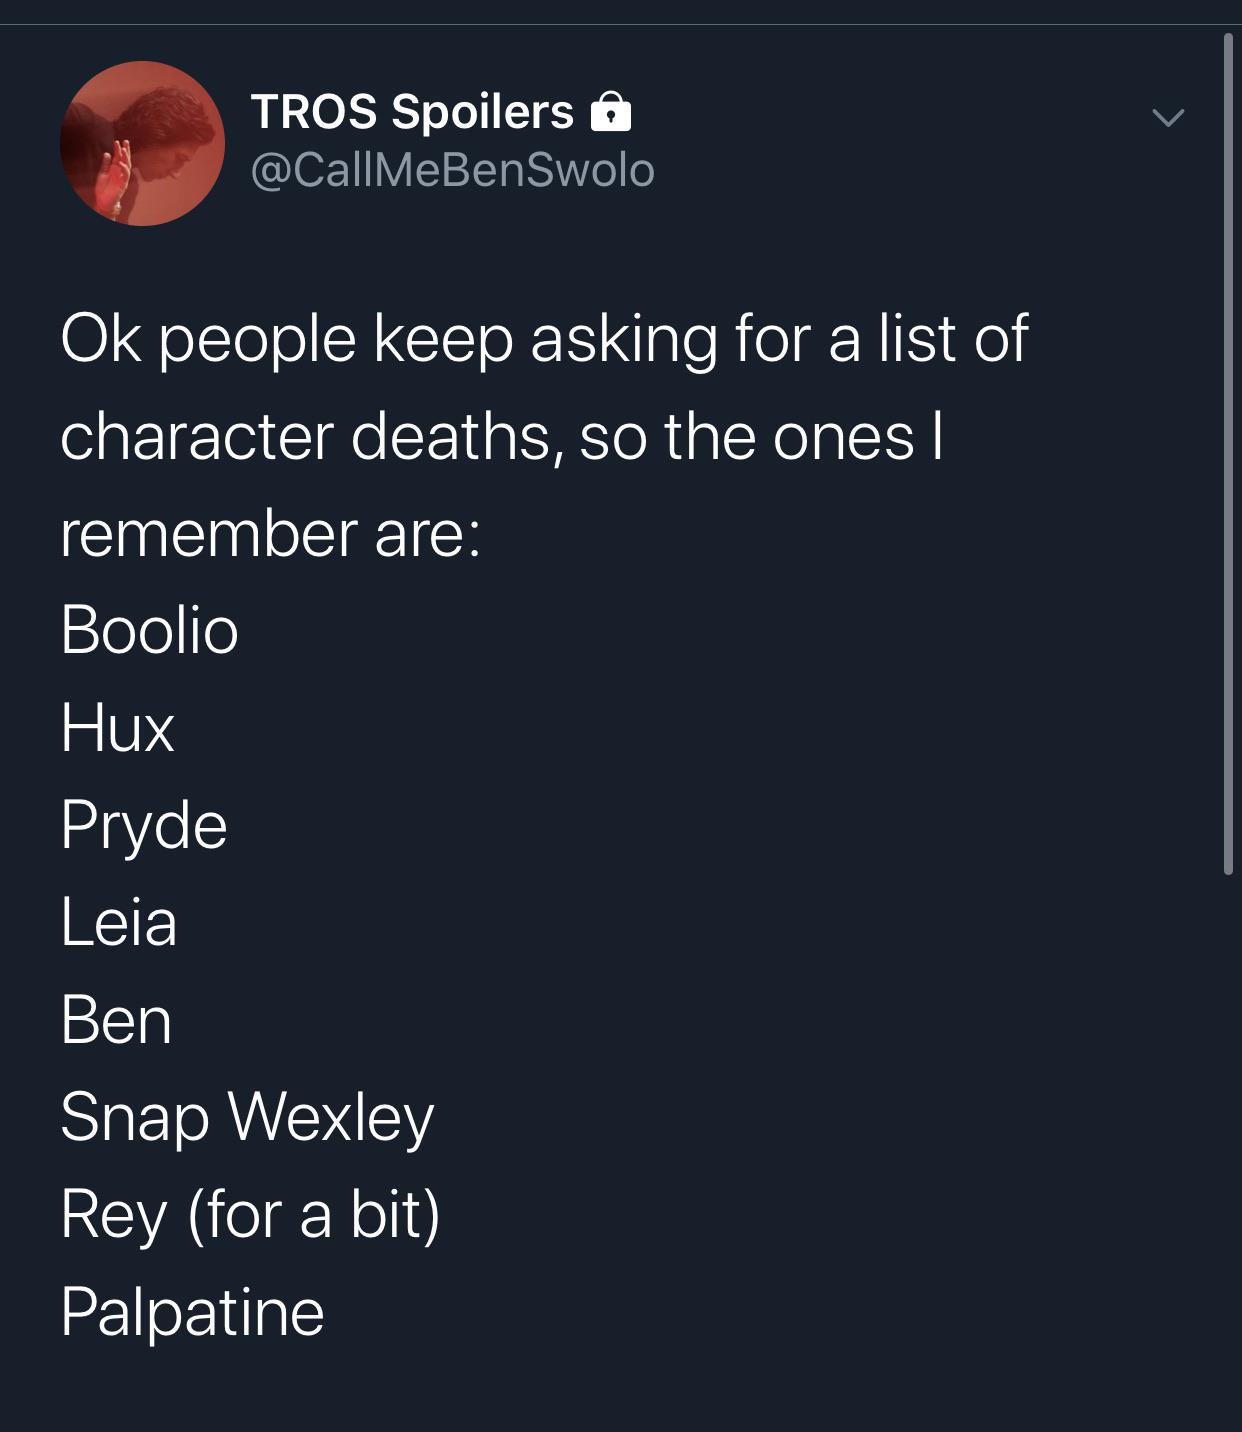Click the words "the ones I"
The height and width of the screenshot is (1432, 1242).
(803, 437)
